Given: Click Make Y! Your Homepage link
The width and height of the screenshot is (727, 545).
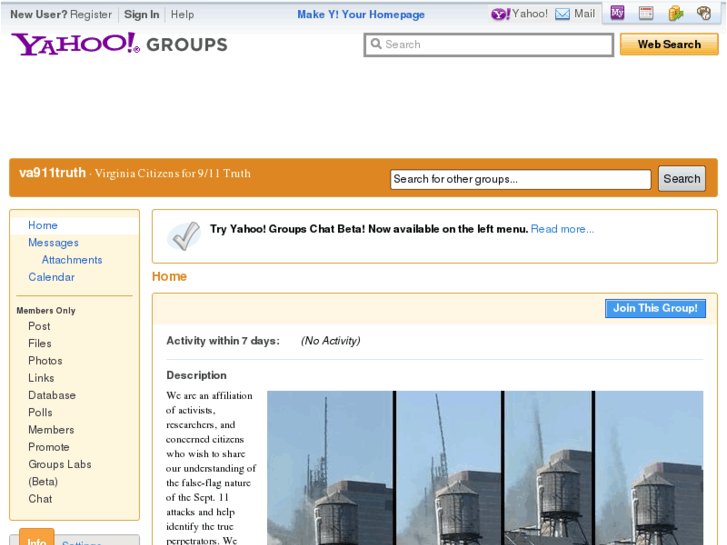Looking at the screenshot, I should click(x=361, y=14).
